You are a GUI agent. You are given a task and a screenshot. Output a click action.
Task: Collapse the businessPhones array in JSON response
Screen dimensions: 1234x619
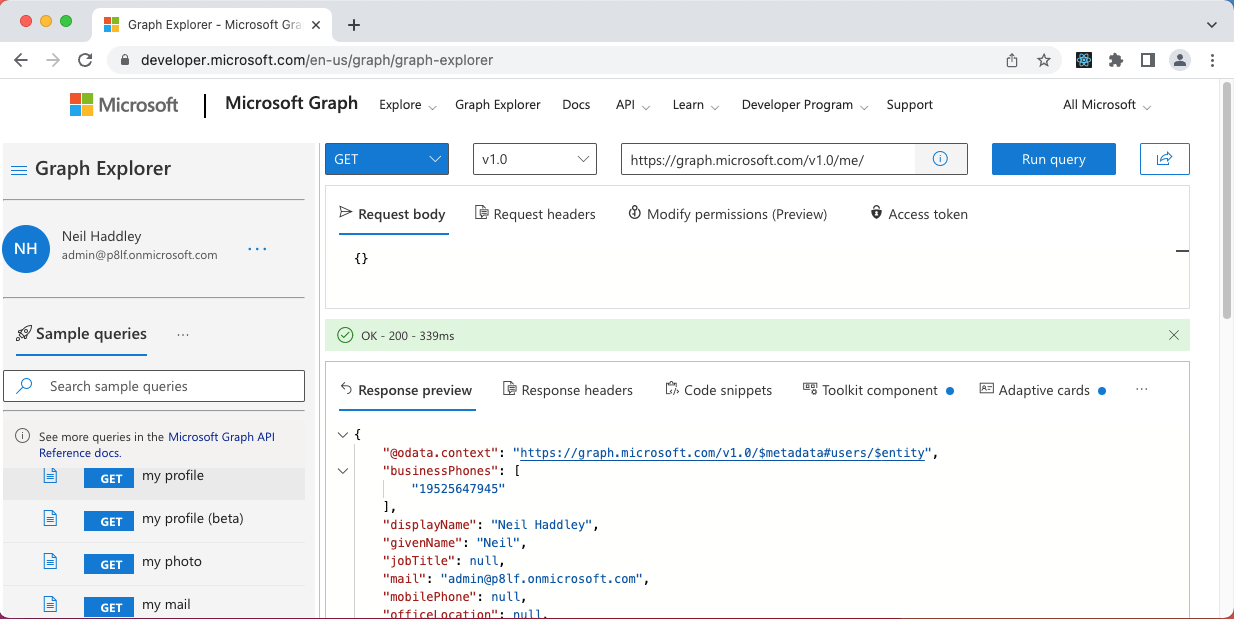[344, 471]
